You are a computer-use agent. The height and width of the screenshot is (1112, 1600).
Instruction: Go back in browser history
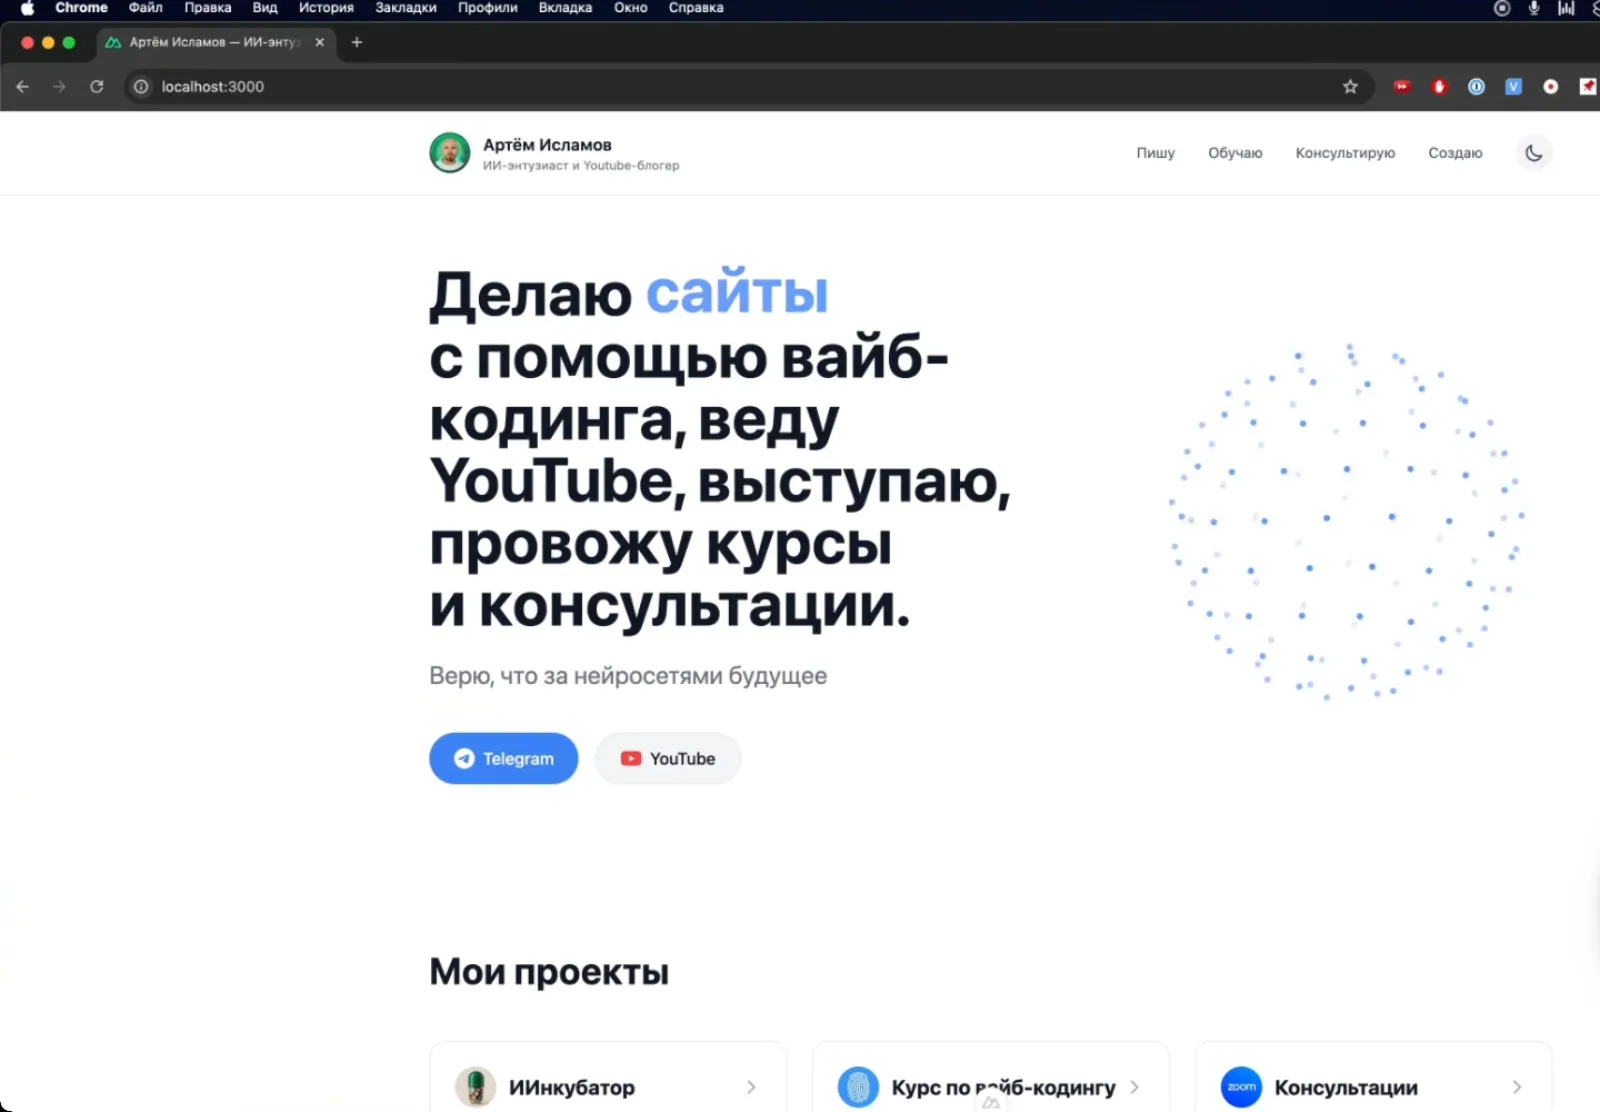pyautogui.click(x=22, y=87)
